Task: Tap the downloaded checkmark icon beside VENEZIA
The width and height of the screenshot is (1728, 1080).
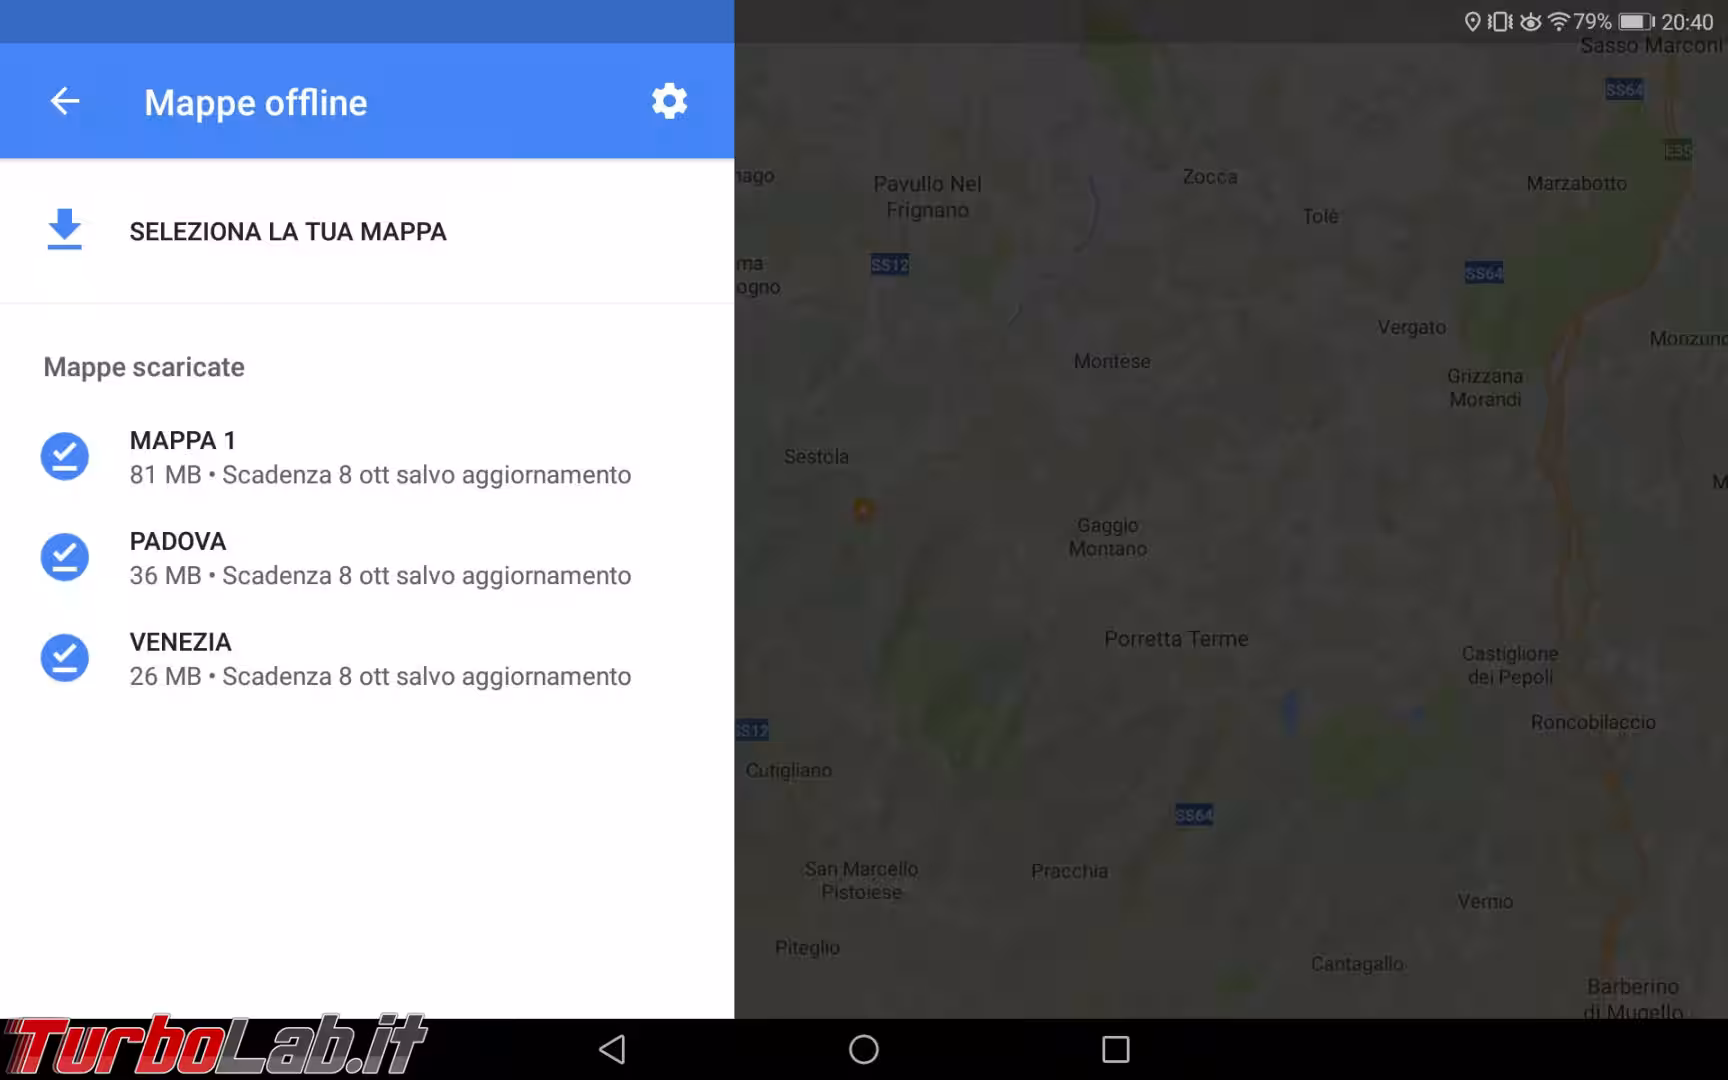Action: tap(64, 658)
